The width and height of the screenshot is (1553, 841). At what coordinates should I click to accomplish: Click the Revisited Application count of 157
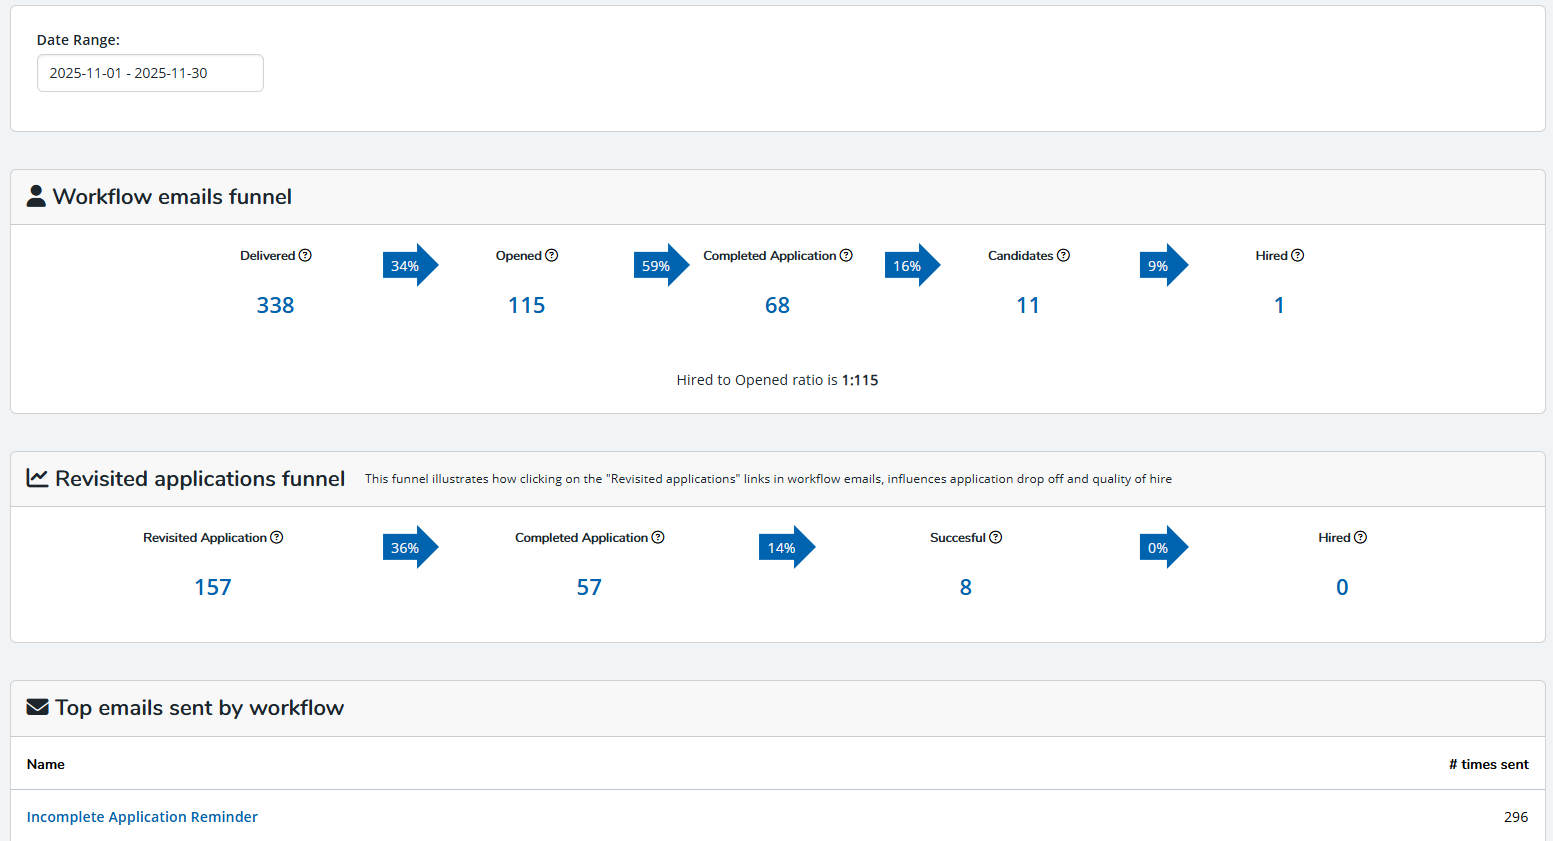tap(213, 587)
